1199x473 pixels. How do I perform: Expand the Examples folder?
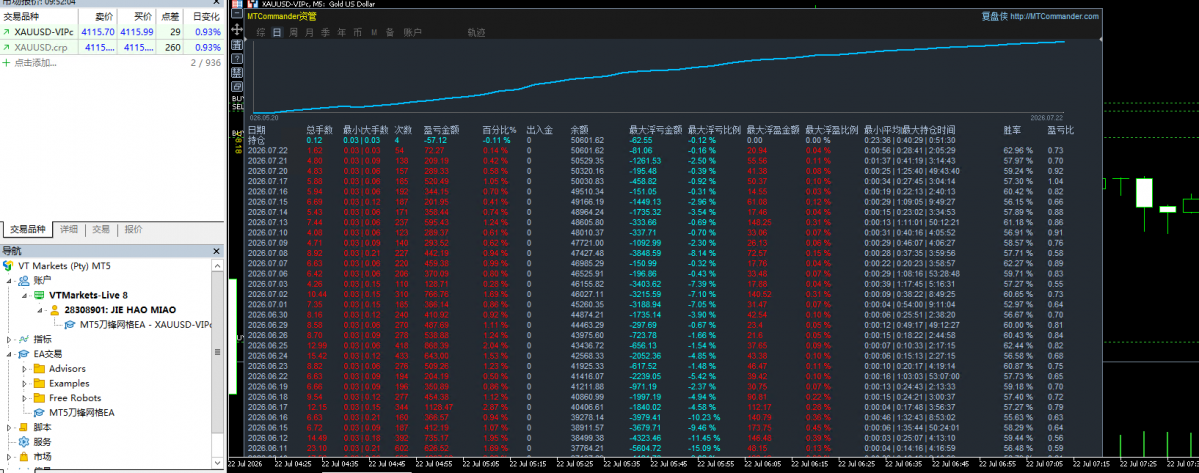24,384
